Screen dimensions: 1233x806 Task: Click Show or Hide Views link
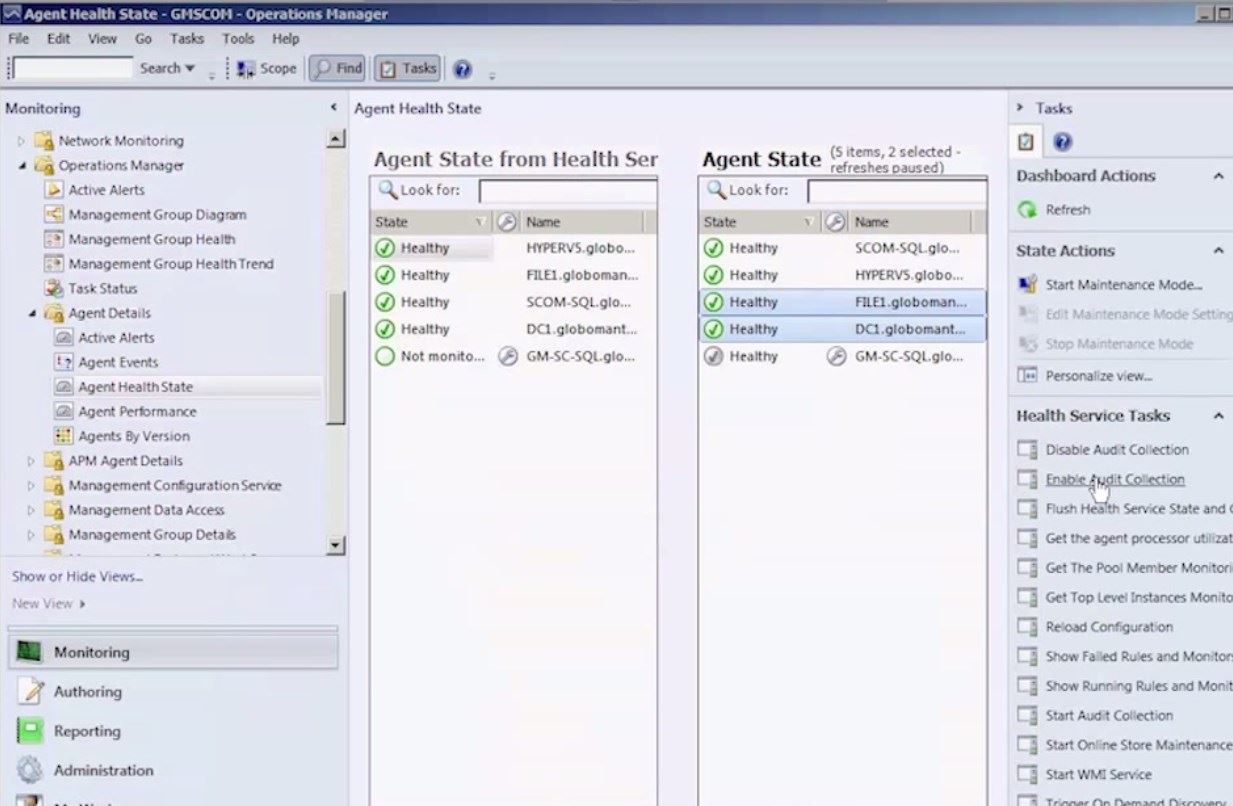coord(77,576)
